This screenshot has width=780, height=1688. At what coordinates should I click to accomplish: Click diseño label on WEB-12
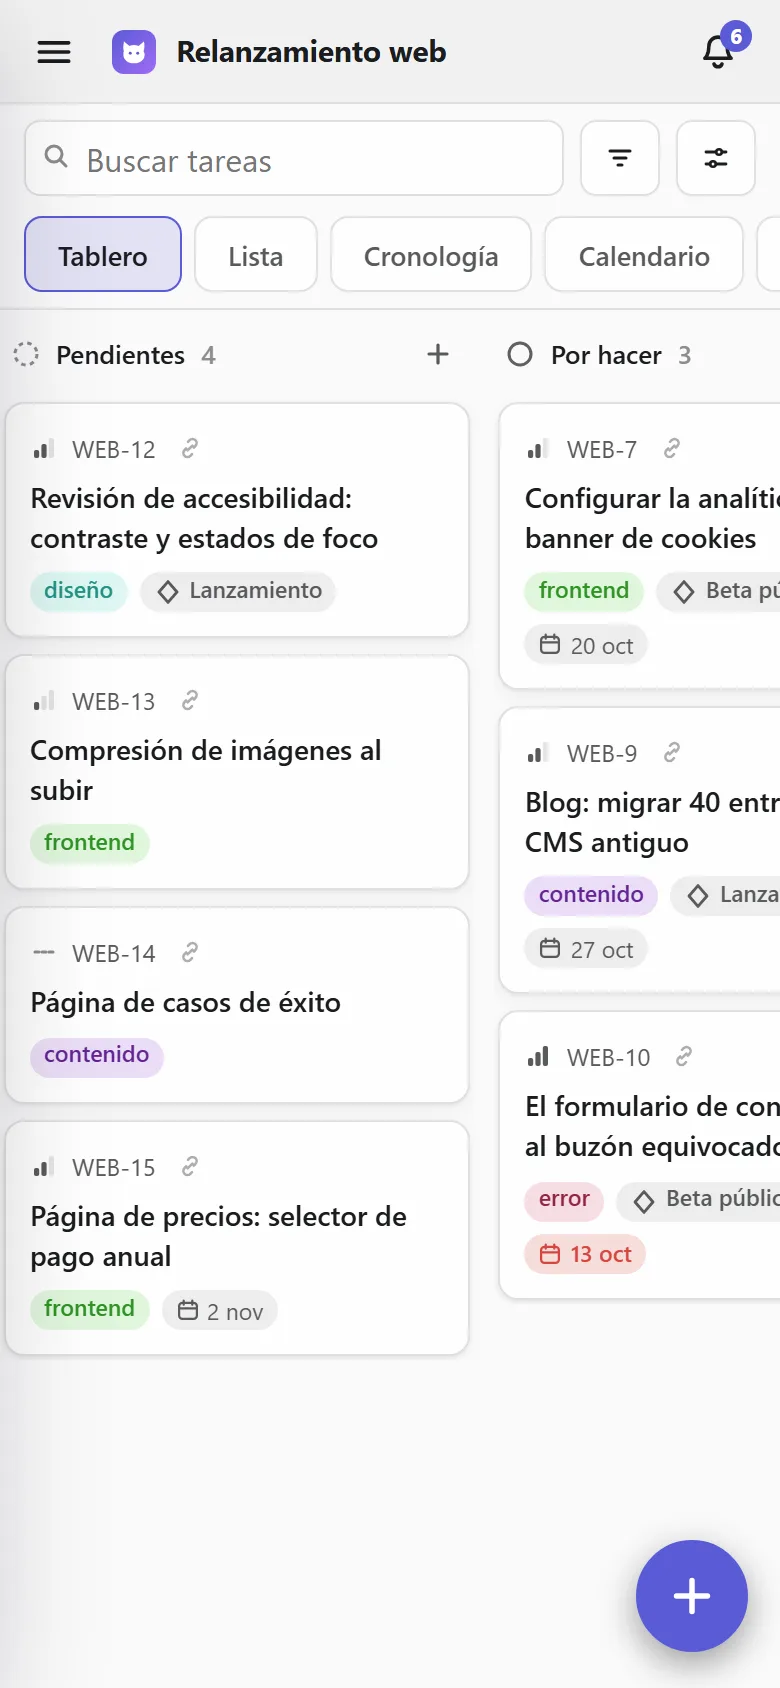click(78, 590)
